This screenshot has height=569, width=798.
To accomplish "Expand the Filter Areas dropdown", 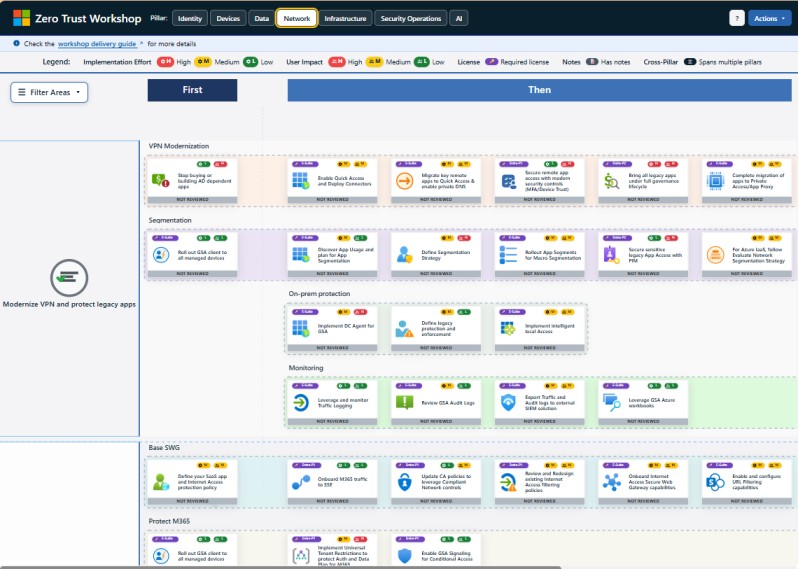I will click(x=49, y=92).
